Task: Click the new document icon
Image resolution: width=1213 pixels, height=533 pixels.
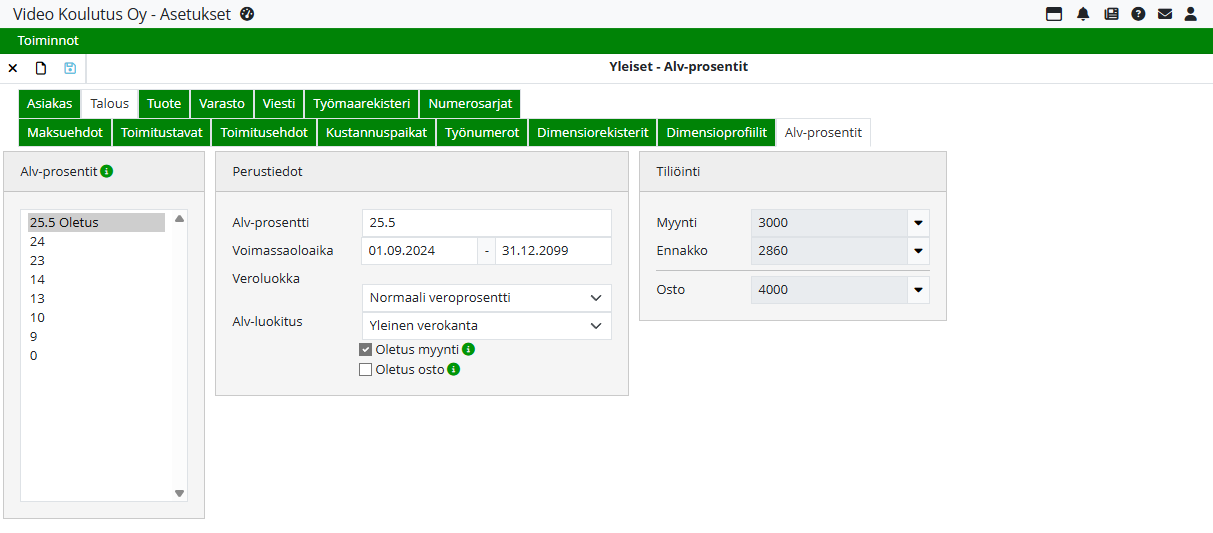Action: (41, 68)
